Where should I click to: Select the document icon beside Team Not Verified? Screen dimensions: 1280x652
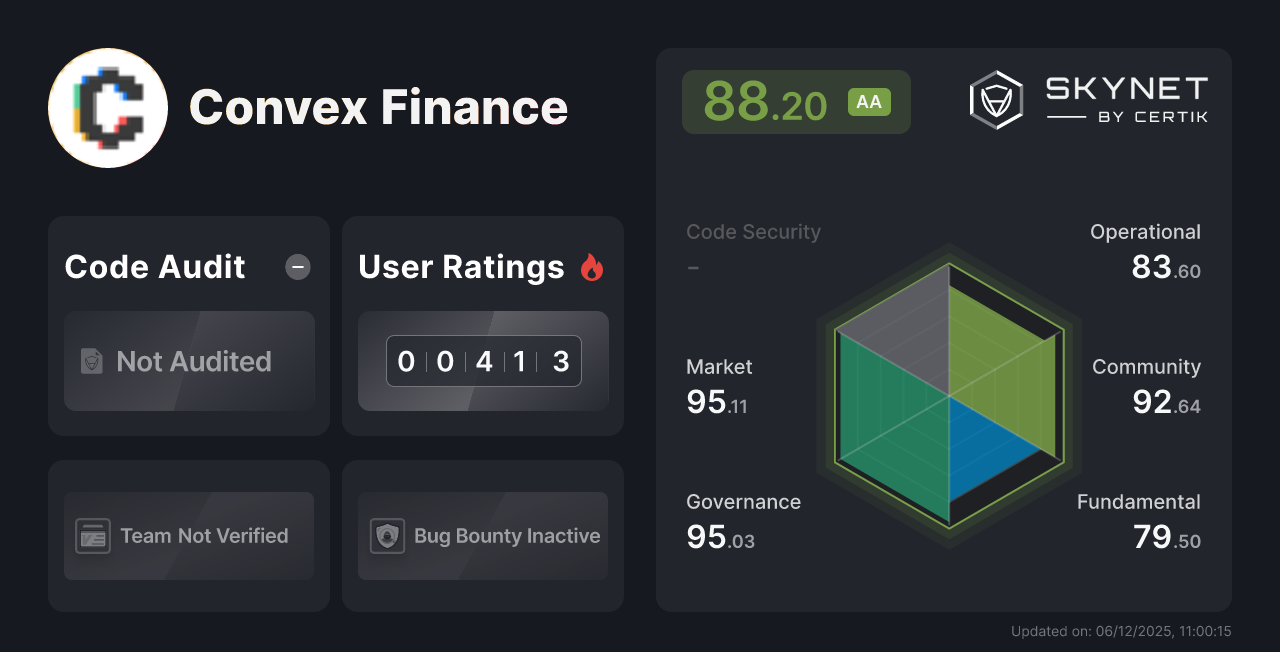(x=92, y=536)
